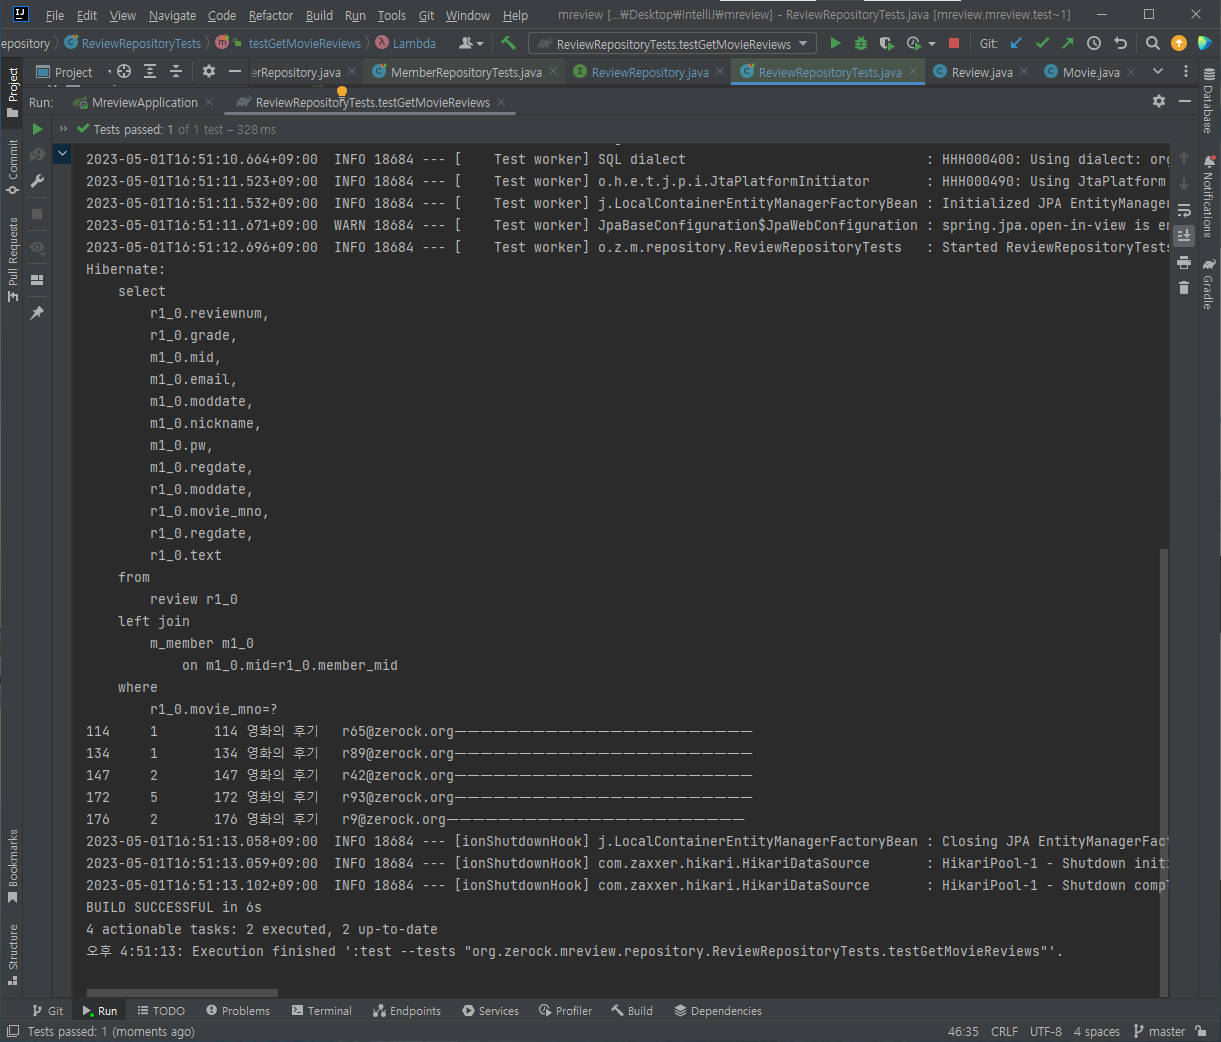Switch to ReviewRepository.java editor tab
The image size is (1221, 1042).
(x=649, y=72)
